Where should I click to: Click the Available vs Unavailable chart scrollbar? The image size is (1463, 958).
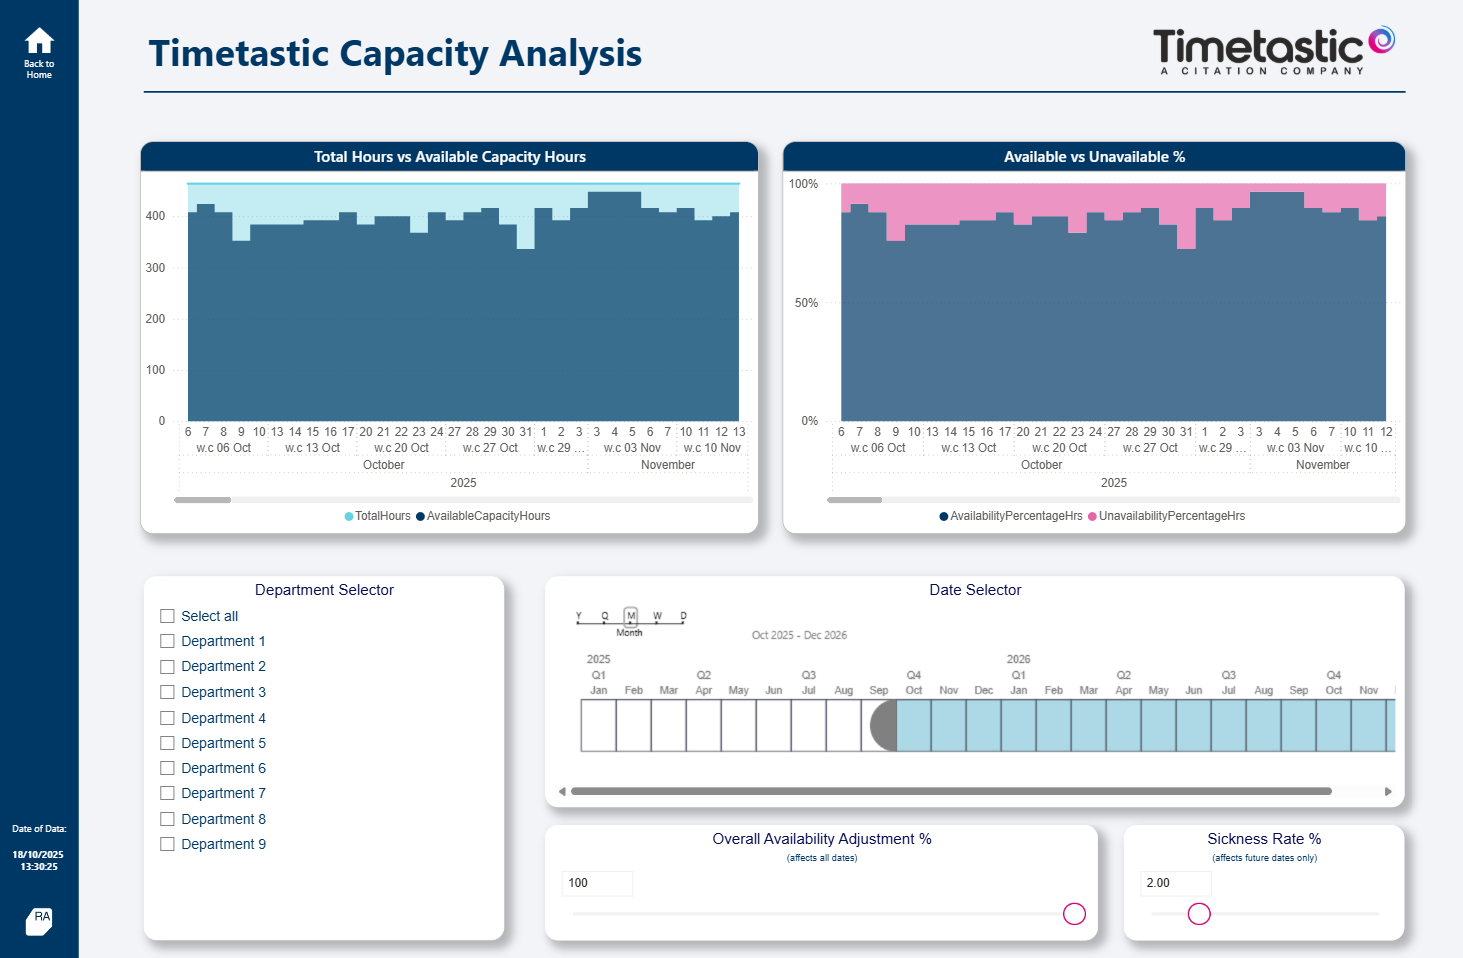click(x=855, y=500)
